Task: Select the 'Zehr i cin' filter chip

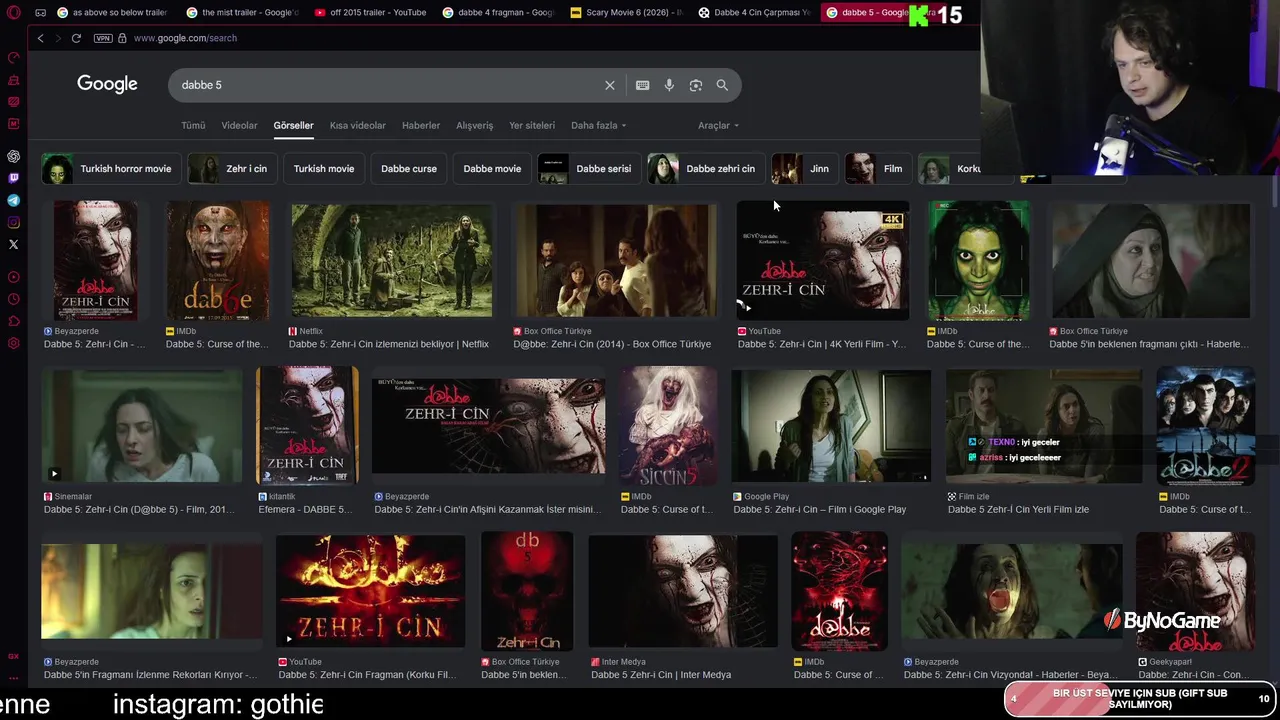Action: tap(232, 169)
